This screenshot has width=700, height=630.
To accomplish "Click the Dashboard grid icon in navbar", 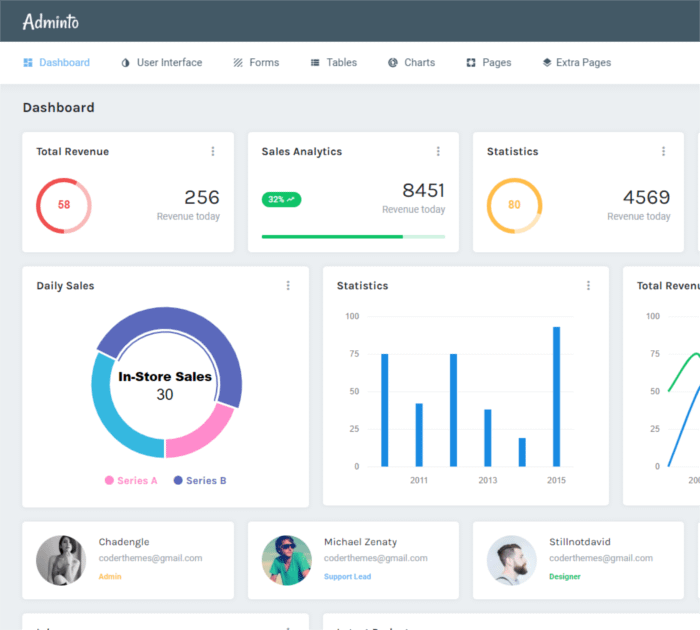I will [28, 63].
